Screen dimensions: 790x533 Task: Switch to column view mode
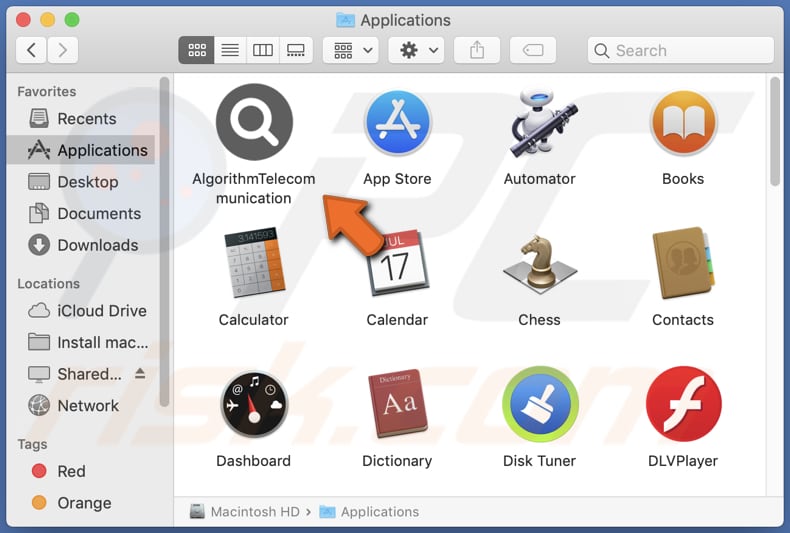click(x=262, y=50)
